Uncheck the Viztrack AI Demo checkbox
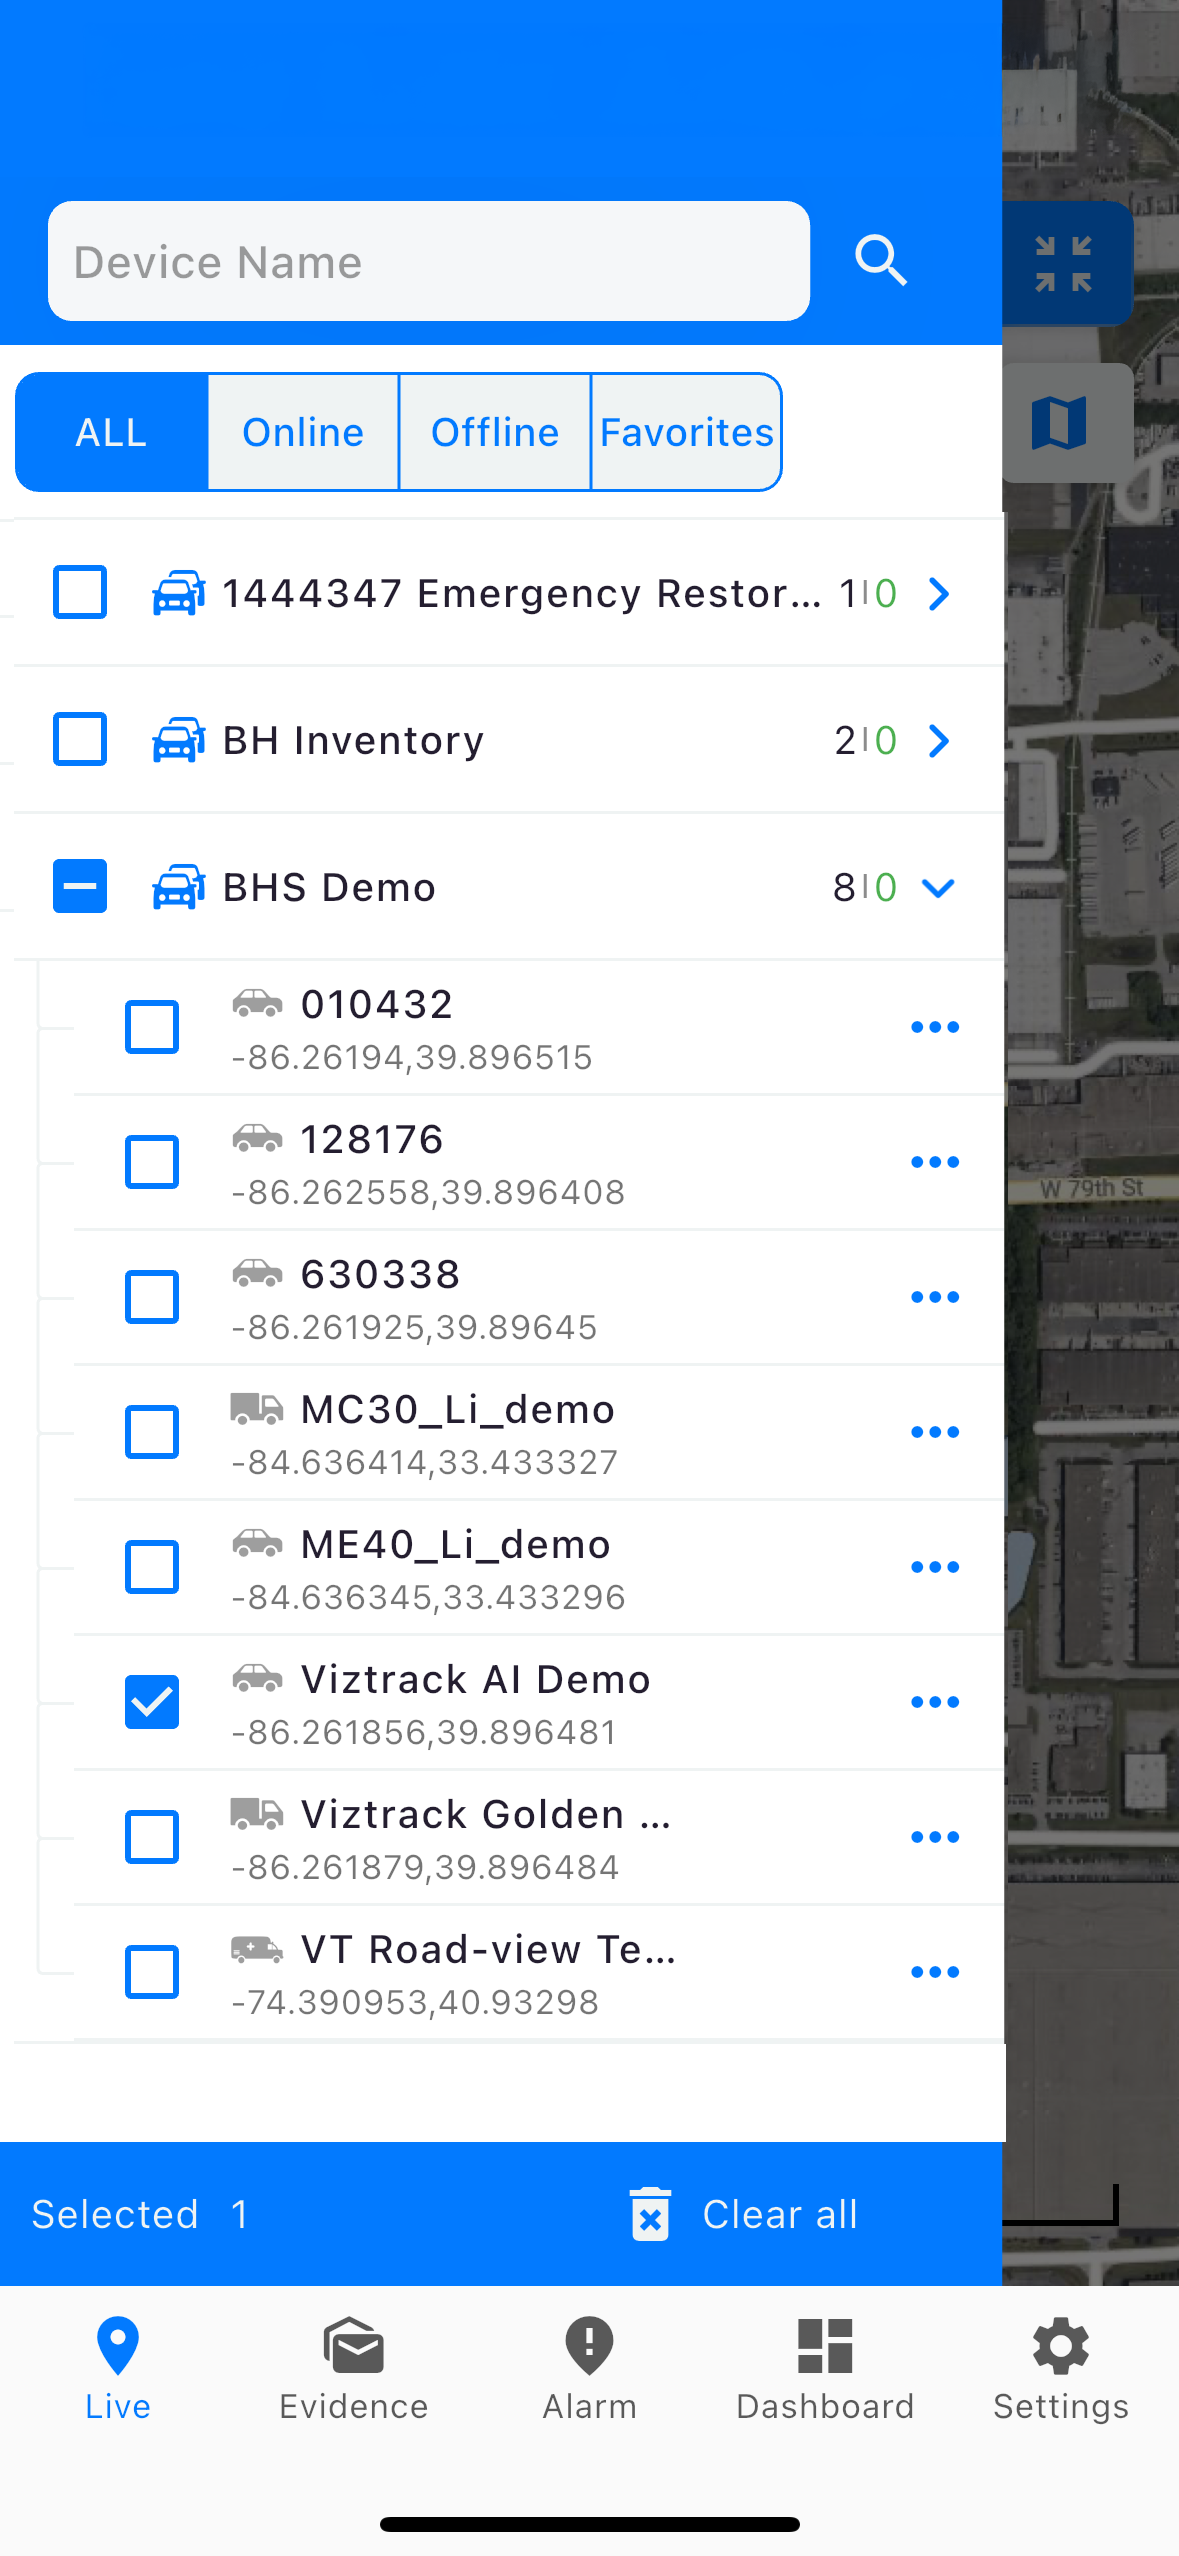 152,1702
